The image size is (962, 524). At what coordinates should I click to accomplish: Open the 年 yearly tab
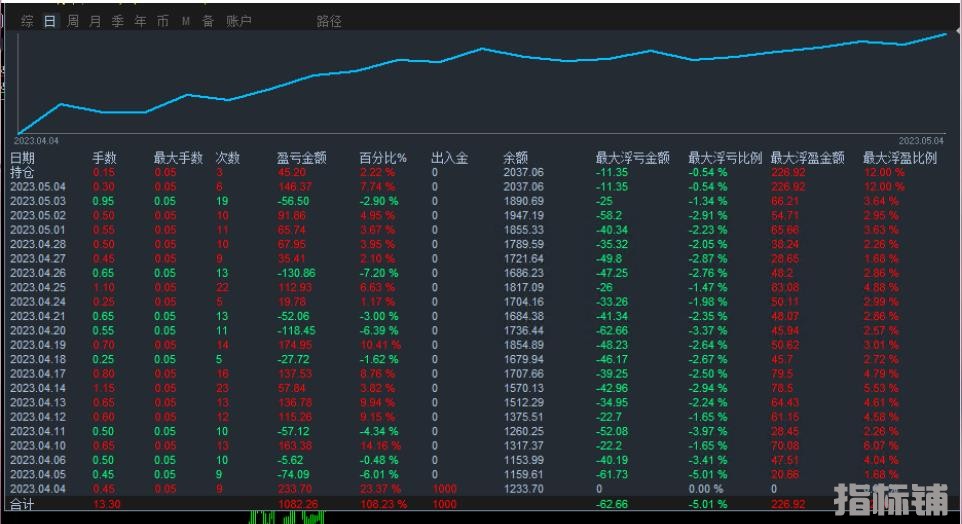(140, 21)
